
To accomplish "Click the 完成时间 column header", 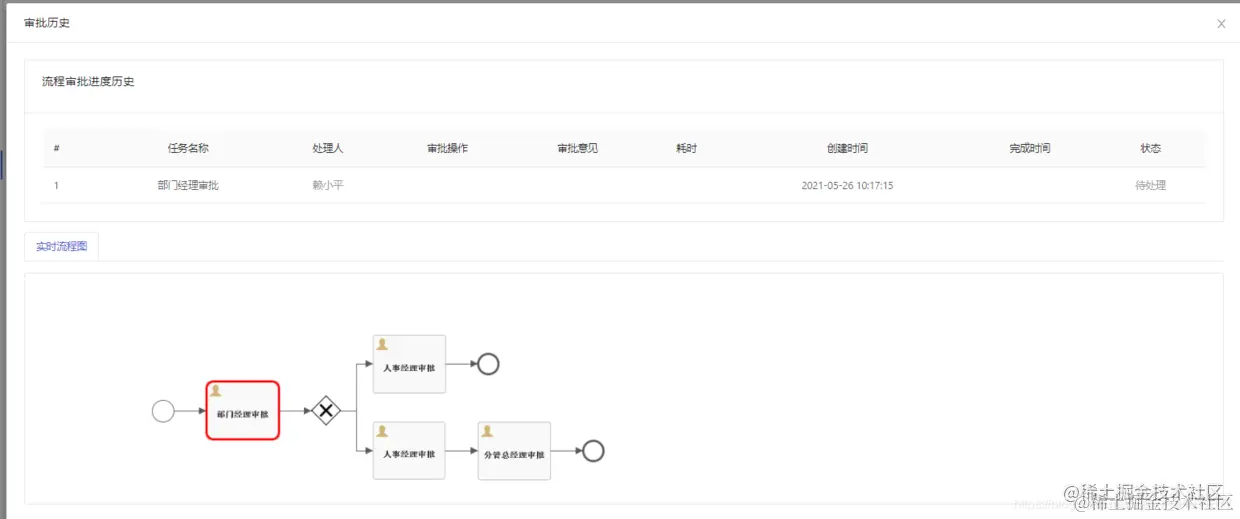I will [x=1030, y=148].
